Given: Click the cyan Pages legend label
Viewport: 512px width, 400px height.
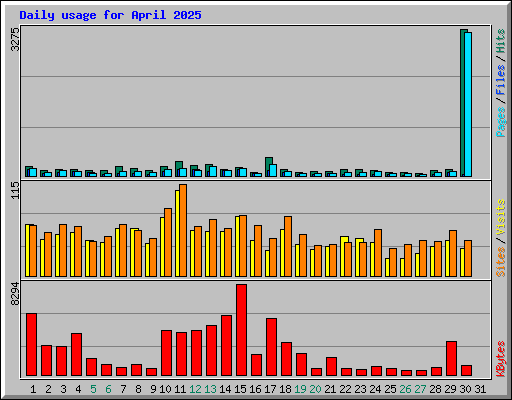Looking at the screenshot, I should click(x=500, y=122).
